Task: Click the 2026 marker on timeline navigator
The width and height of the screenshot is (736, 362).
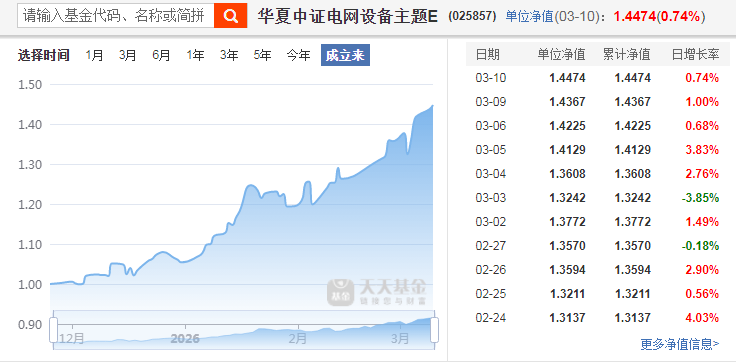Action: [x=185, y=339]
